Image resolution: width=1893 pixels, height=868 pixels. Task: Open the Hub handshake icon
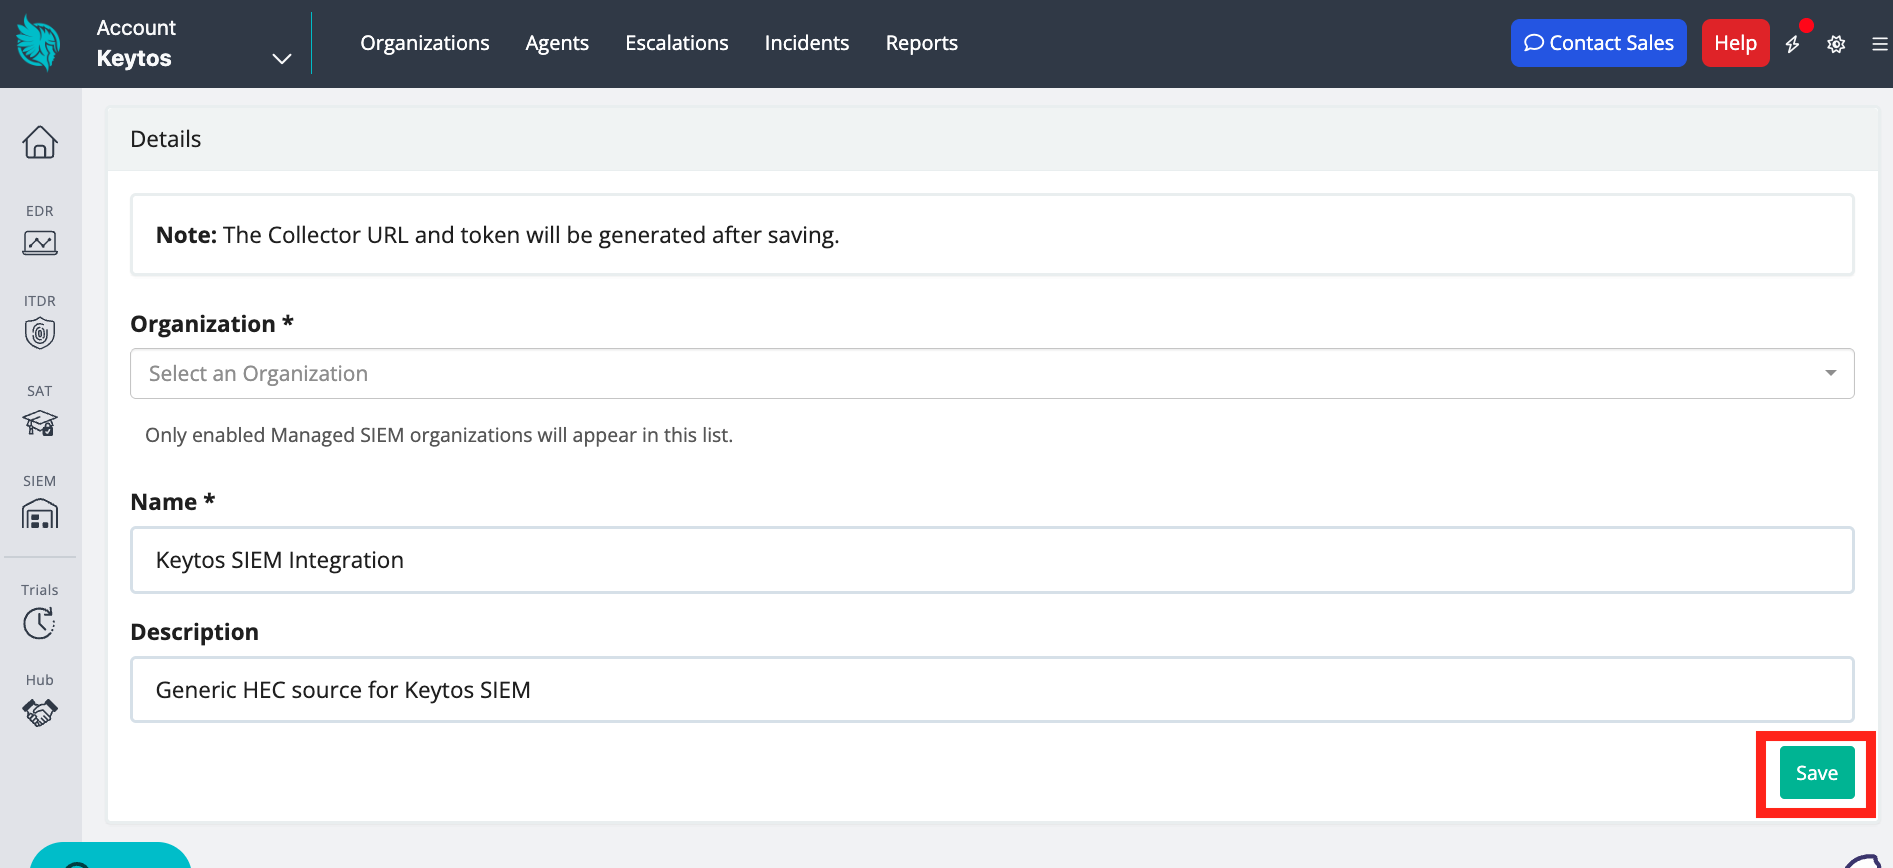click(40, 712)
